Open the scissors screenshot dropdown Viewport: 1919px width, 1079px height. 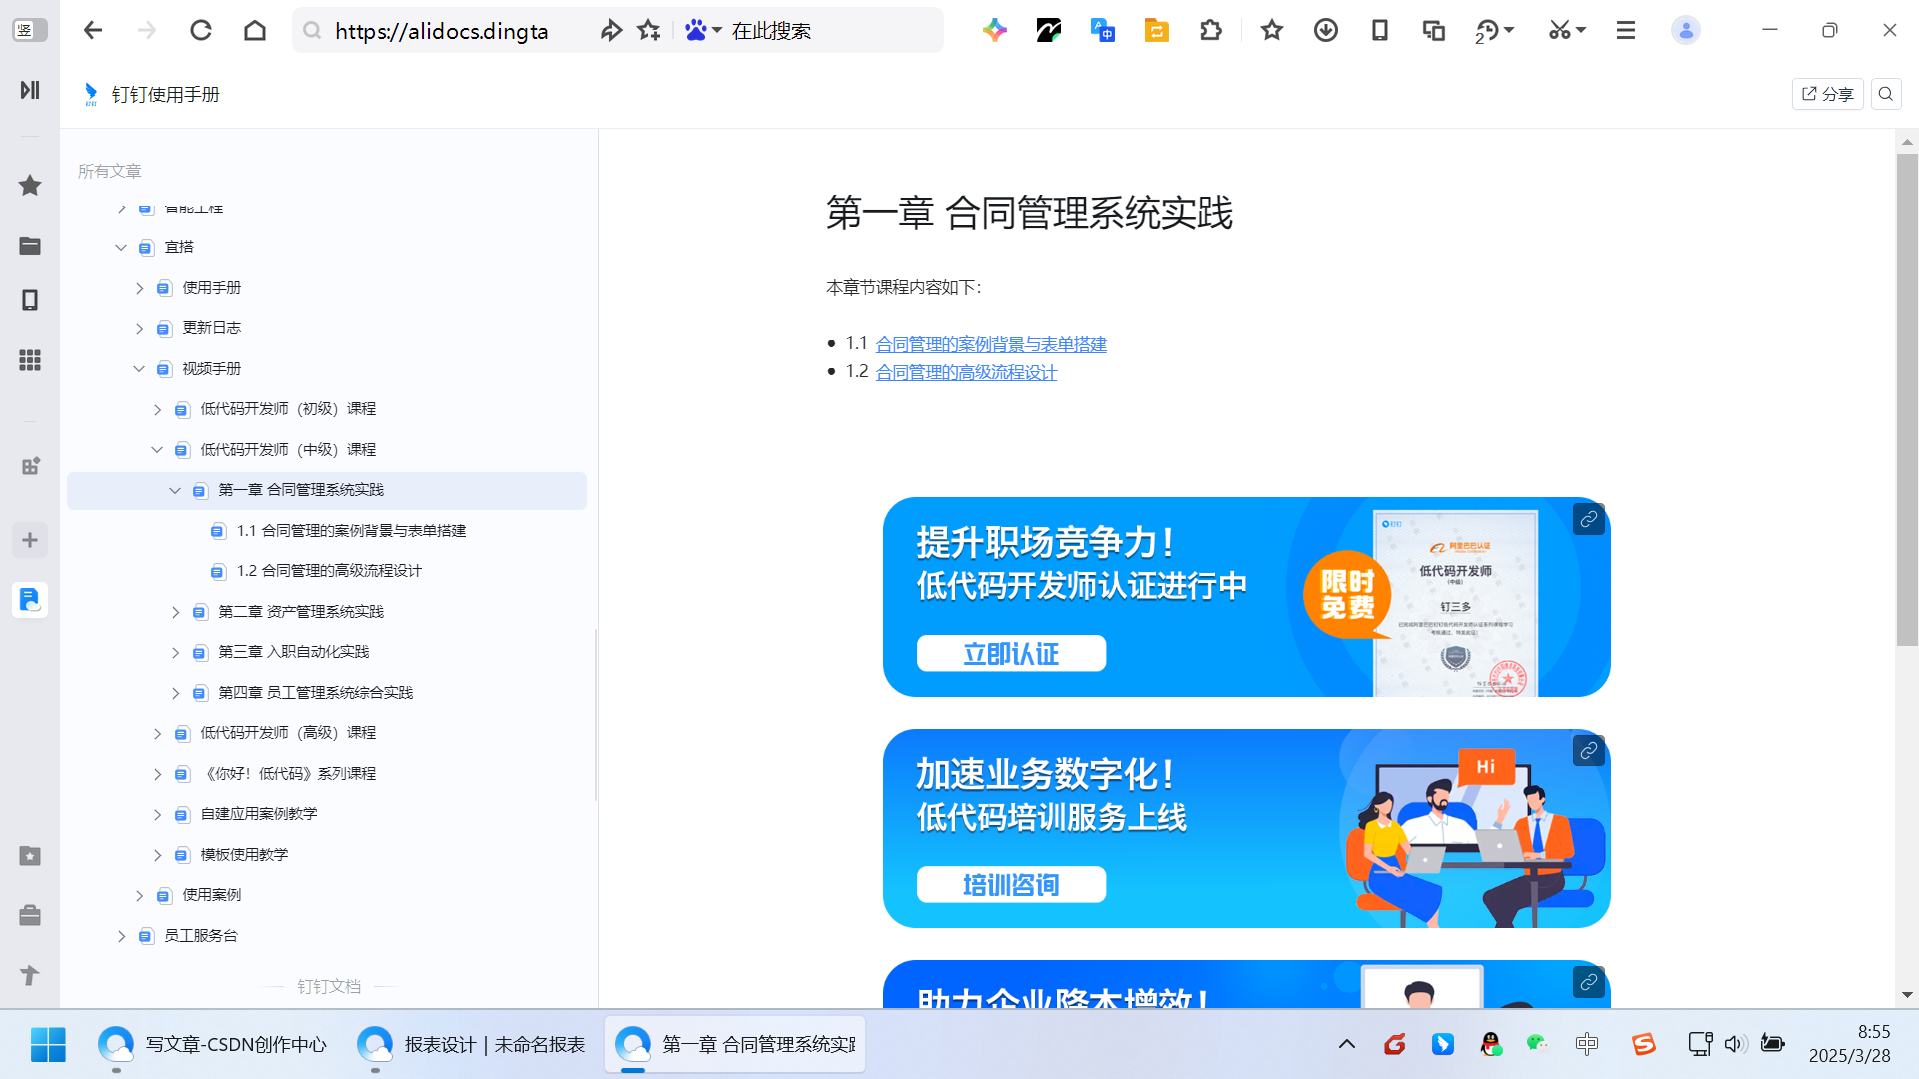pyautogui.click(x=1567, y=31)
